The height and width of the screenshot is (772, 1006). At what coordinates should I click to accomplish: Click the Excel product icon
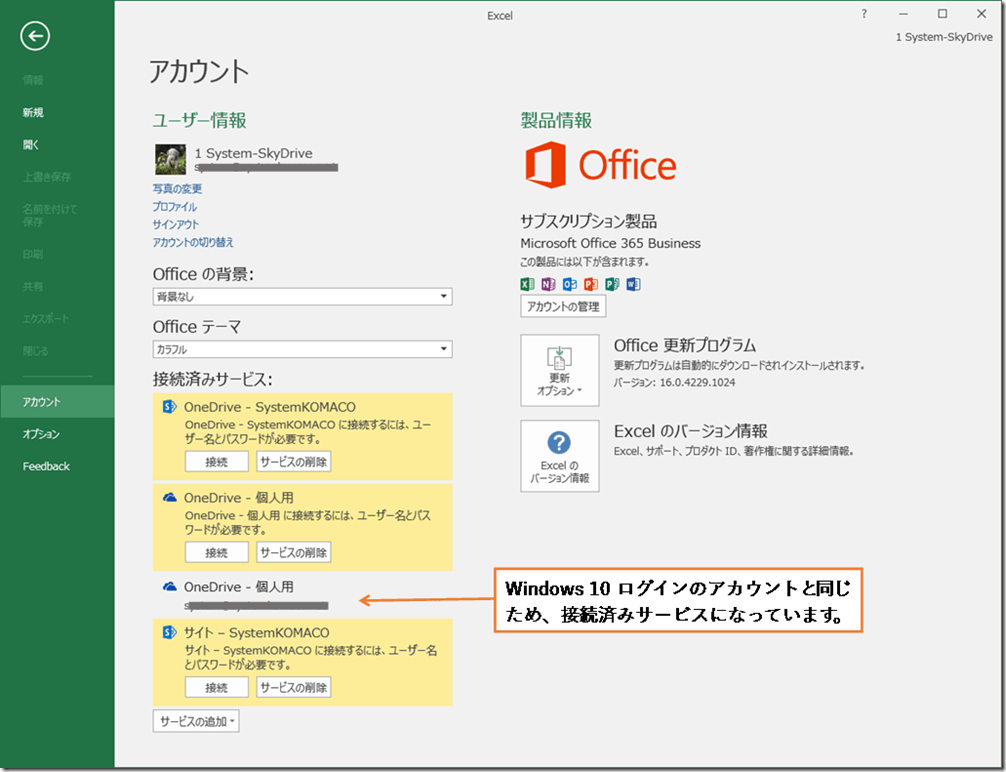527,284
